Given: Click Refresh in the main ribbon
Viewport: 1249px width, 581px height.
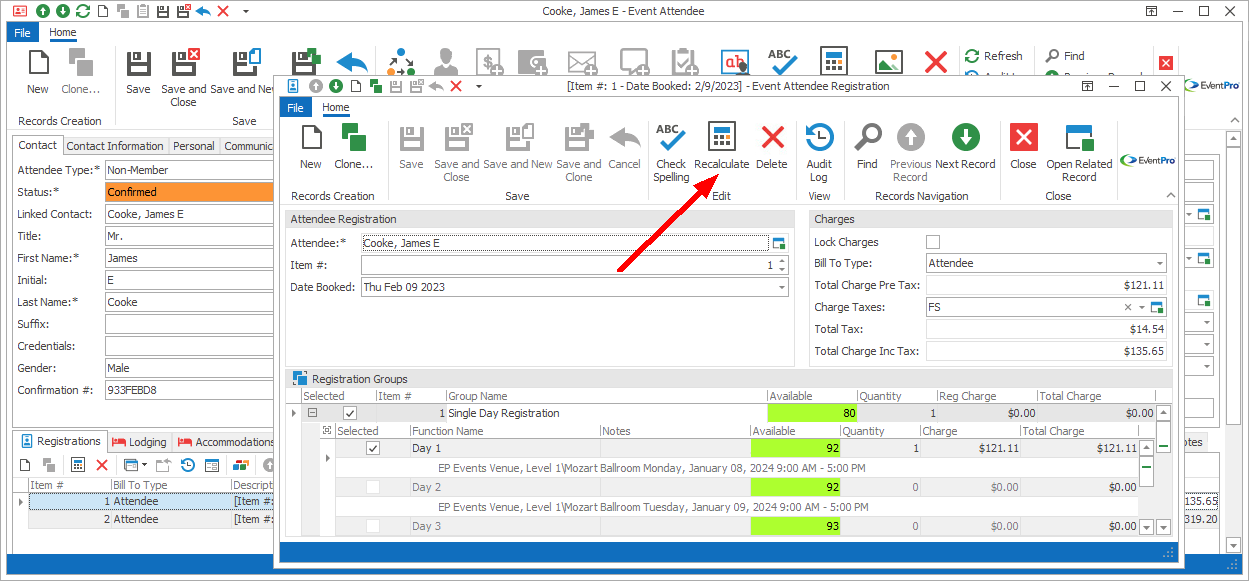Looking at the screenshot, I should pyautogui.click(x=993, y=56).
